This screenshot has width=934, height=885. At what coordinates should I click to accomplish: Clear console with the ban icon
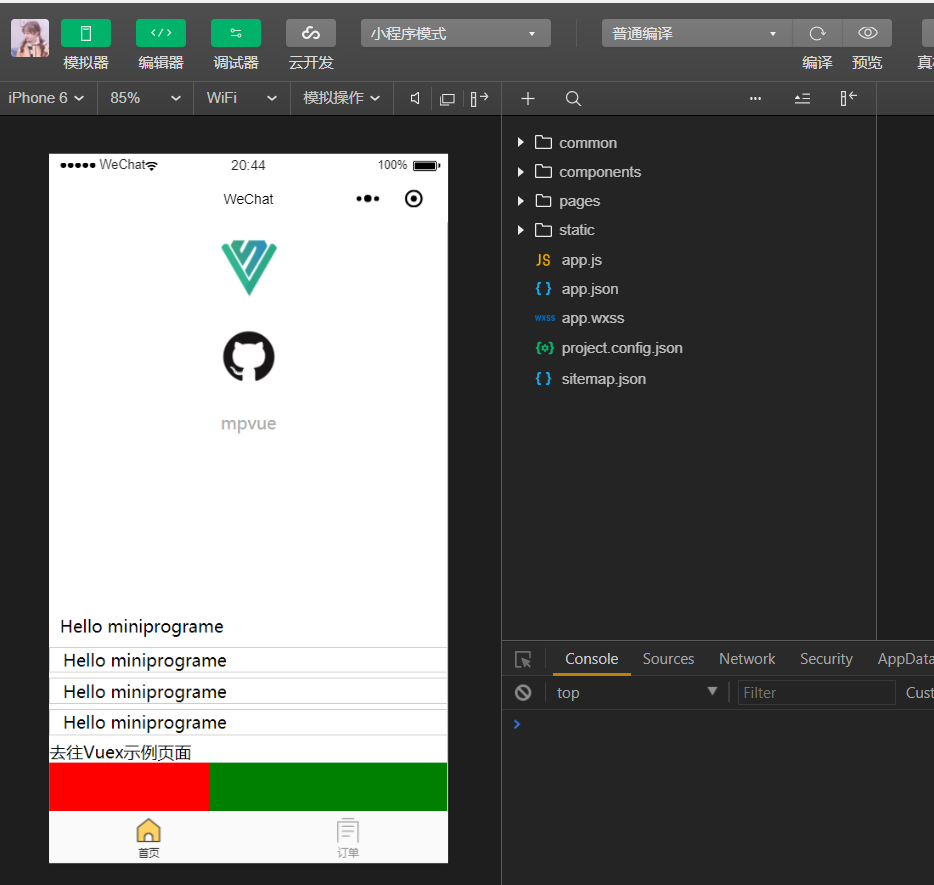tap(523, 693)
